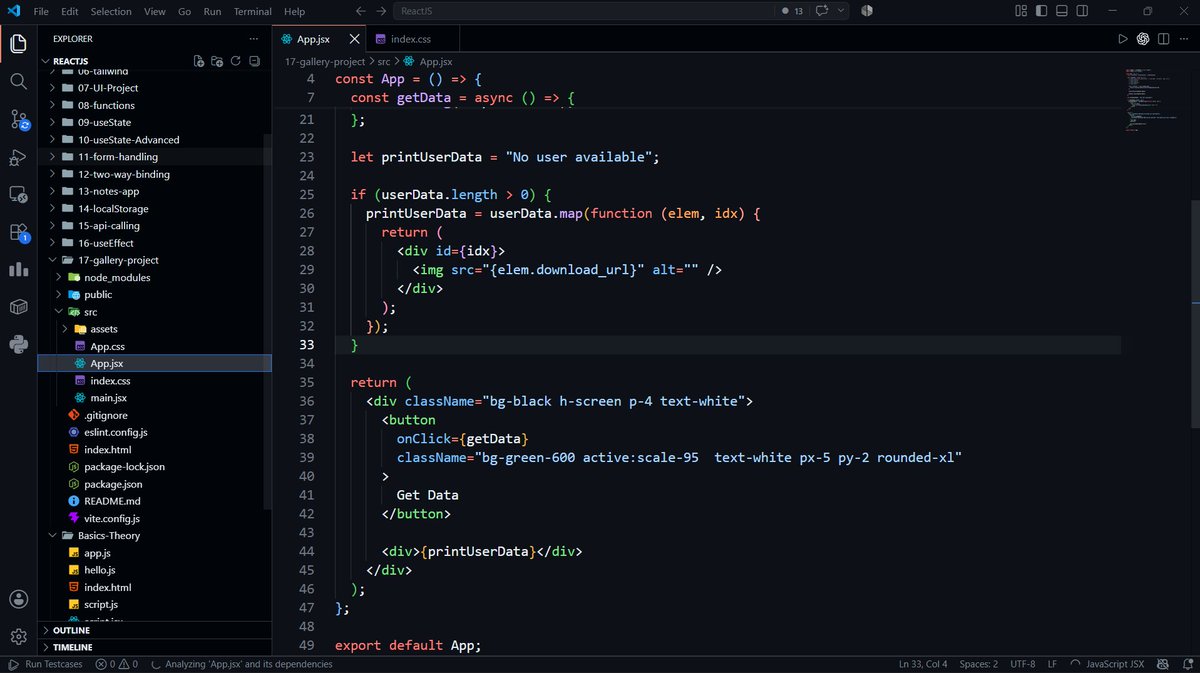Open package.json in the Explorer

(x=113, y=484)
